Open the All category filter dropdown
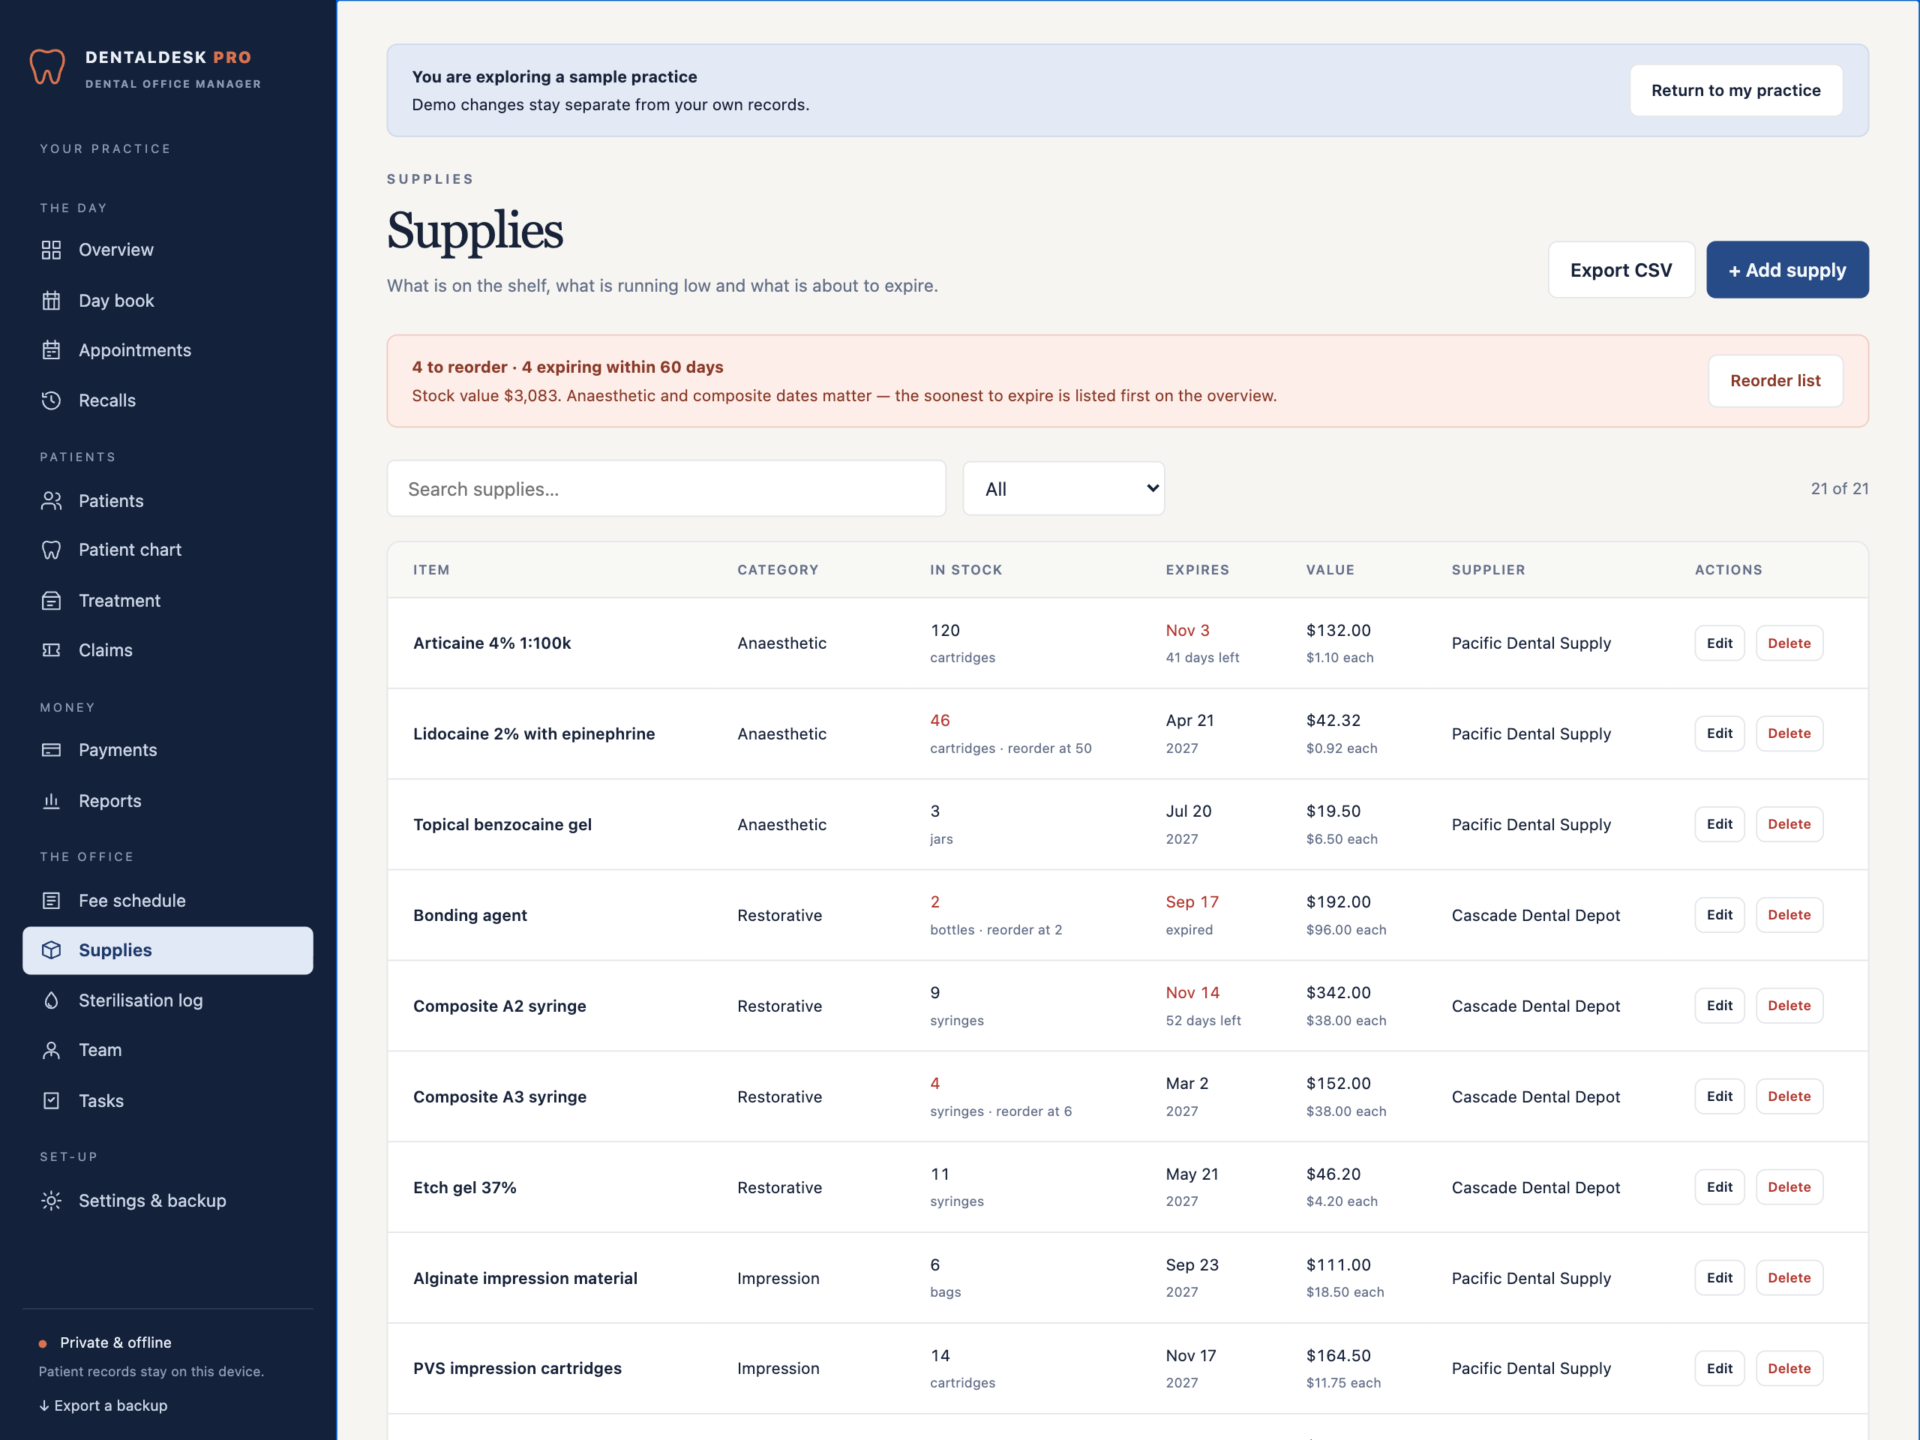Viewport: 1920px width, 1440px height. click(1063, 488)
